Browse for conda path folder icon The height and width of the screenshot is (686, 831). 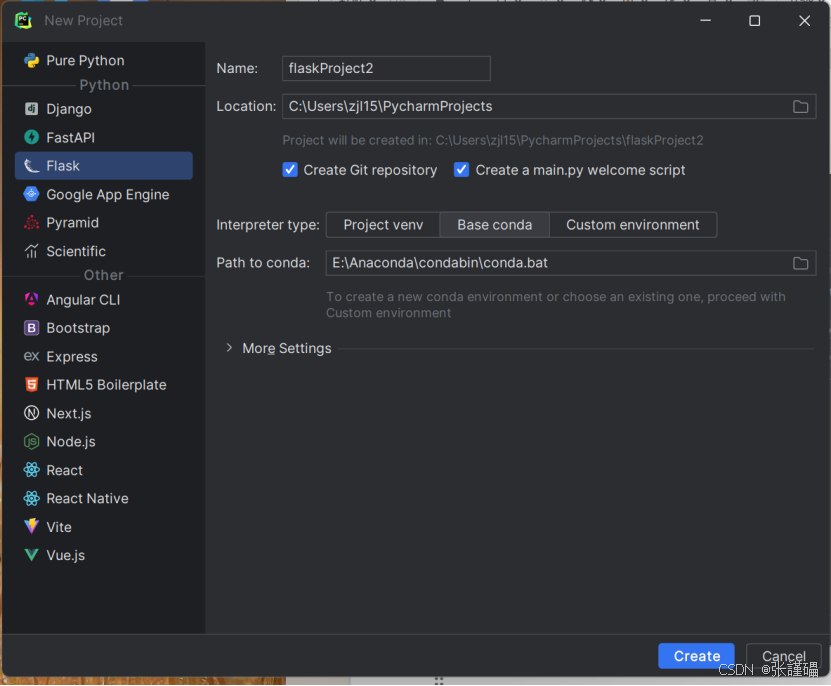(x=800, y=263)
